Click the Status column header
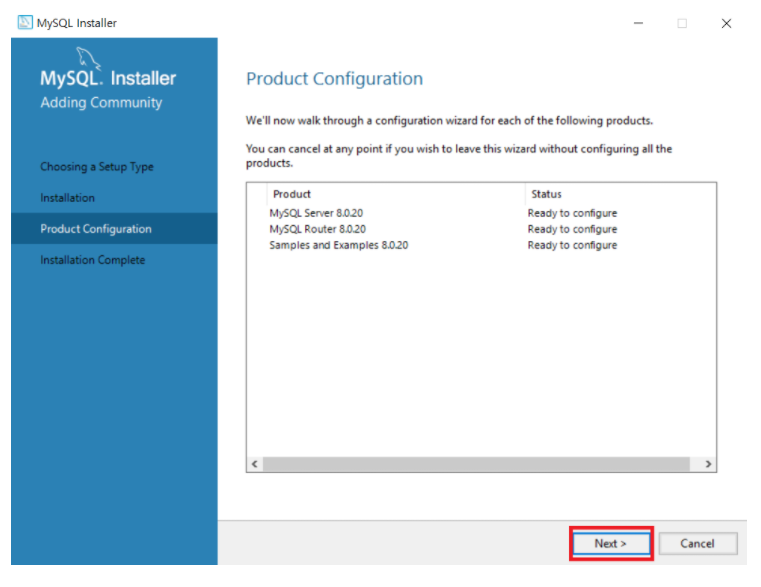The image size is (761, 587). click(620, 194)
